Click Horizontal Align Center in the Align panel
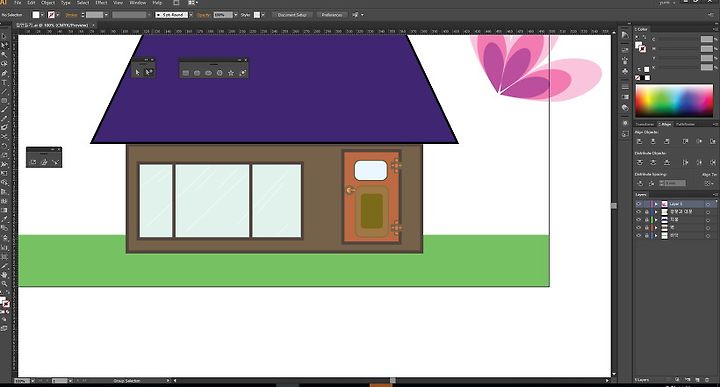 [653, 141]
